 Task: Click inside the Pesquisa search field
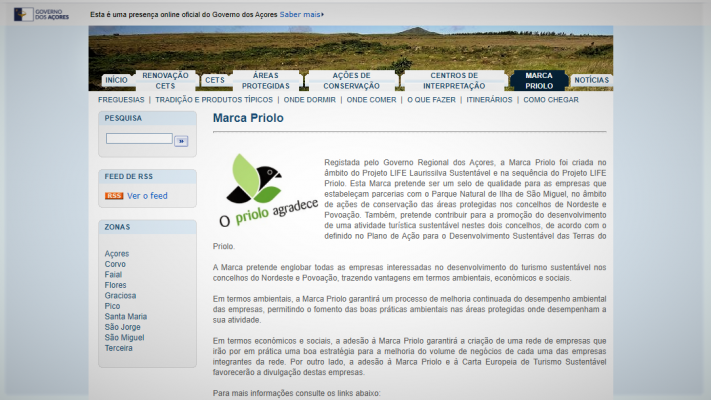(139, 139)
